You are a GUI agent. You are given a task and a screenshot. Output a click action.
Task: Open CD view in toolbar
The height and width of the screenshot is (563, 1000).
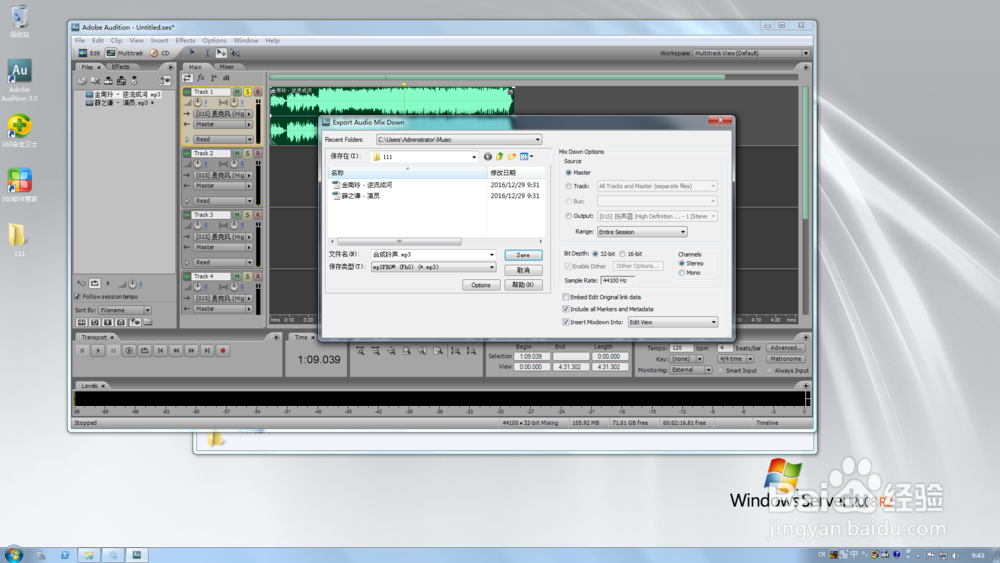click(x=160, y=53)
